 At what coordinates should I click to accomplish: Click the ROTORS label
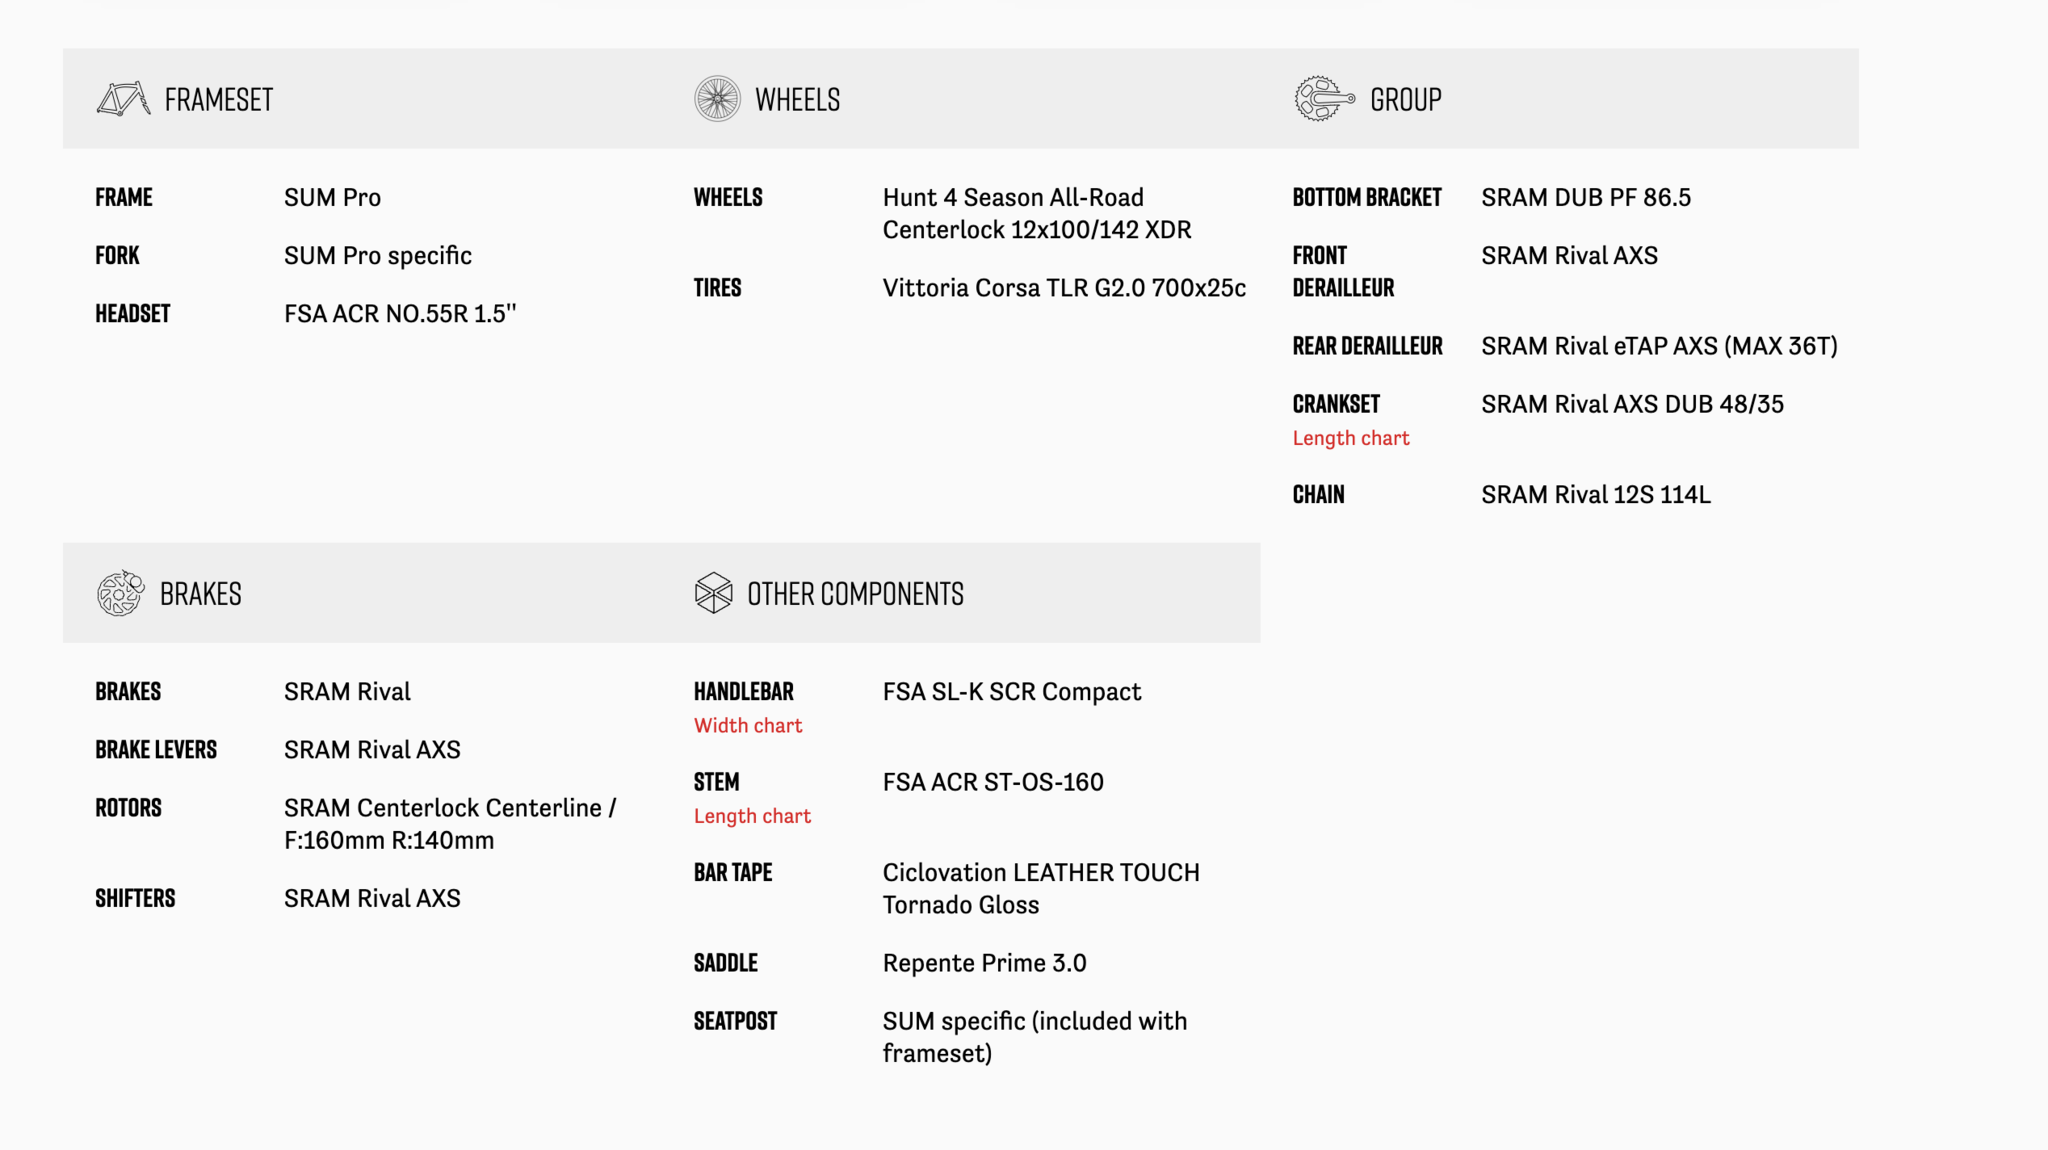tap(128, 807)
